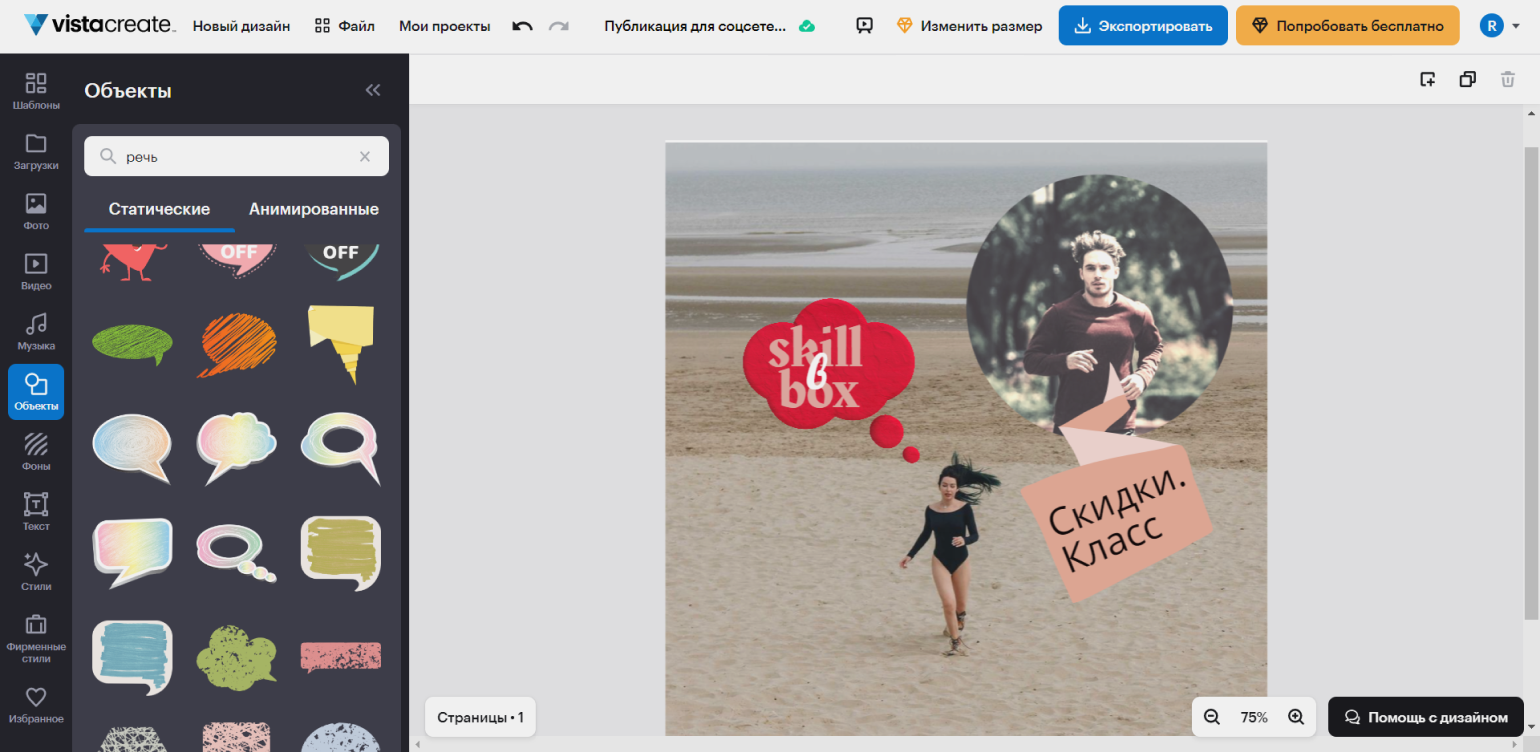The height and width of the screenshot is (752, 1540).
Task: Open the Избранное (Favorites) sidebar section
Action: pyautogui.click(x=36, y=704)
